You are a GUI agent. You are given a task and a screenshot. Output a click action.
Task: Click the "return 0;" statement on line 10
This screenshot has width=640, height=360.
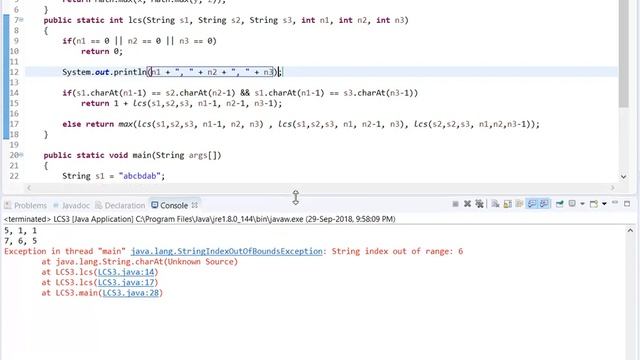(x=102, y=51)
